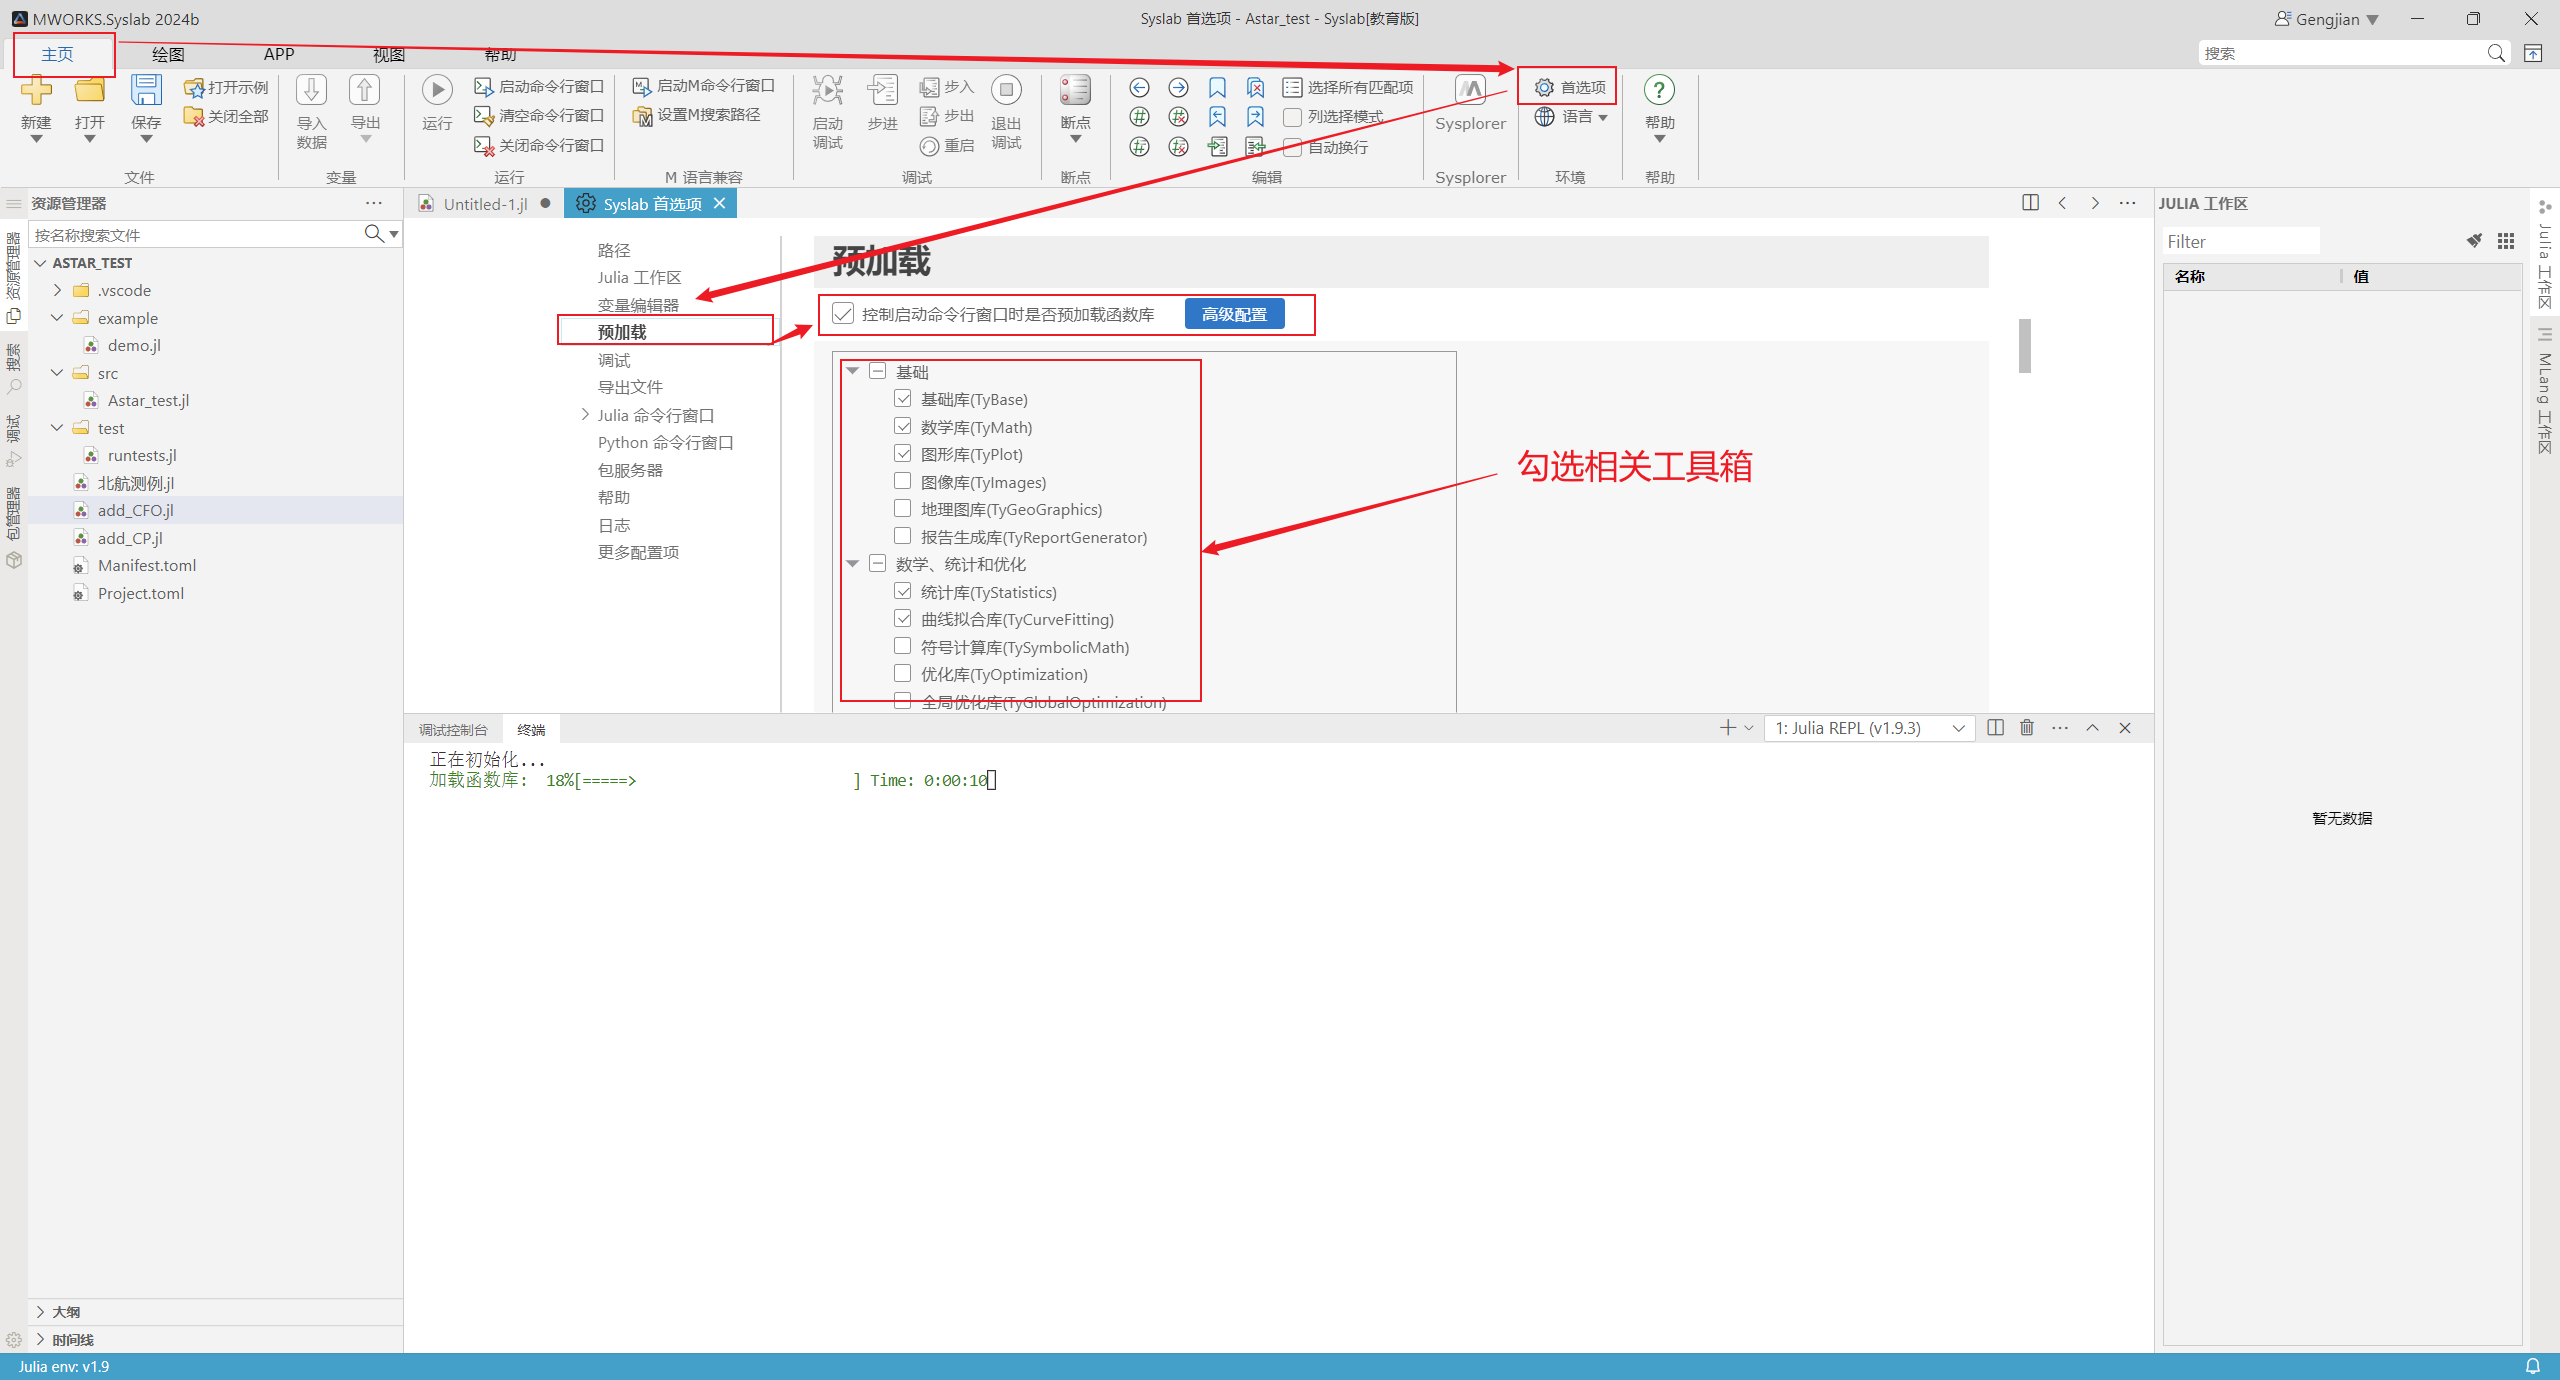This screenshot has height=1380, width=2560.
Task: Collapse the example folder
Action: (57, 318)
